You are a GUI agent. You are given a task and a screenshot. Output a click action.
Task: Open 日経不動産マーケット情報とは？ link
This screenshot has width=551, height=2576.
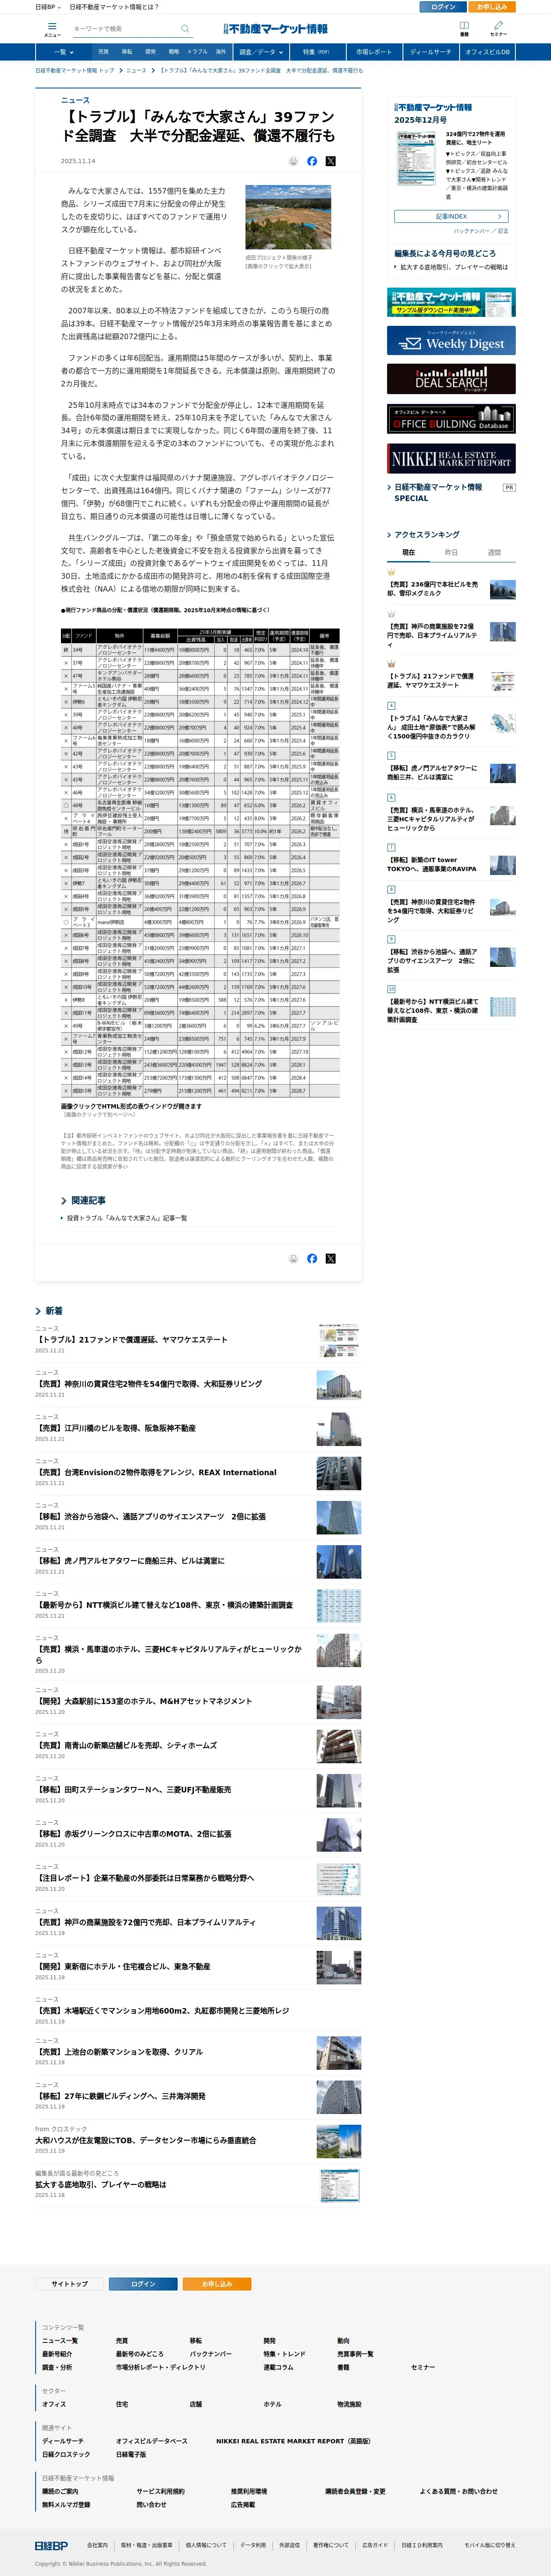click(x=114, y=7)
